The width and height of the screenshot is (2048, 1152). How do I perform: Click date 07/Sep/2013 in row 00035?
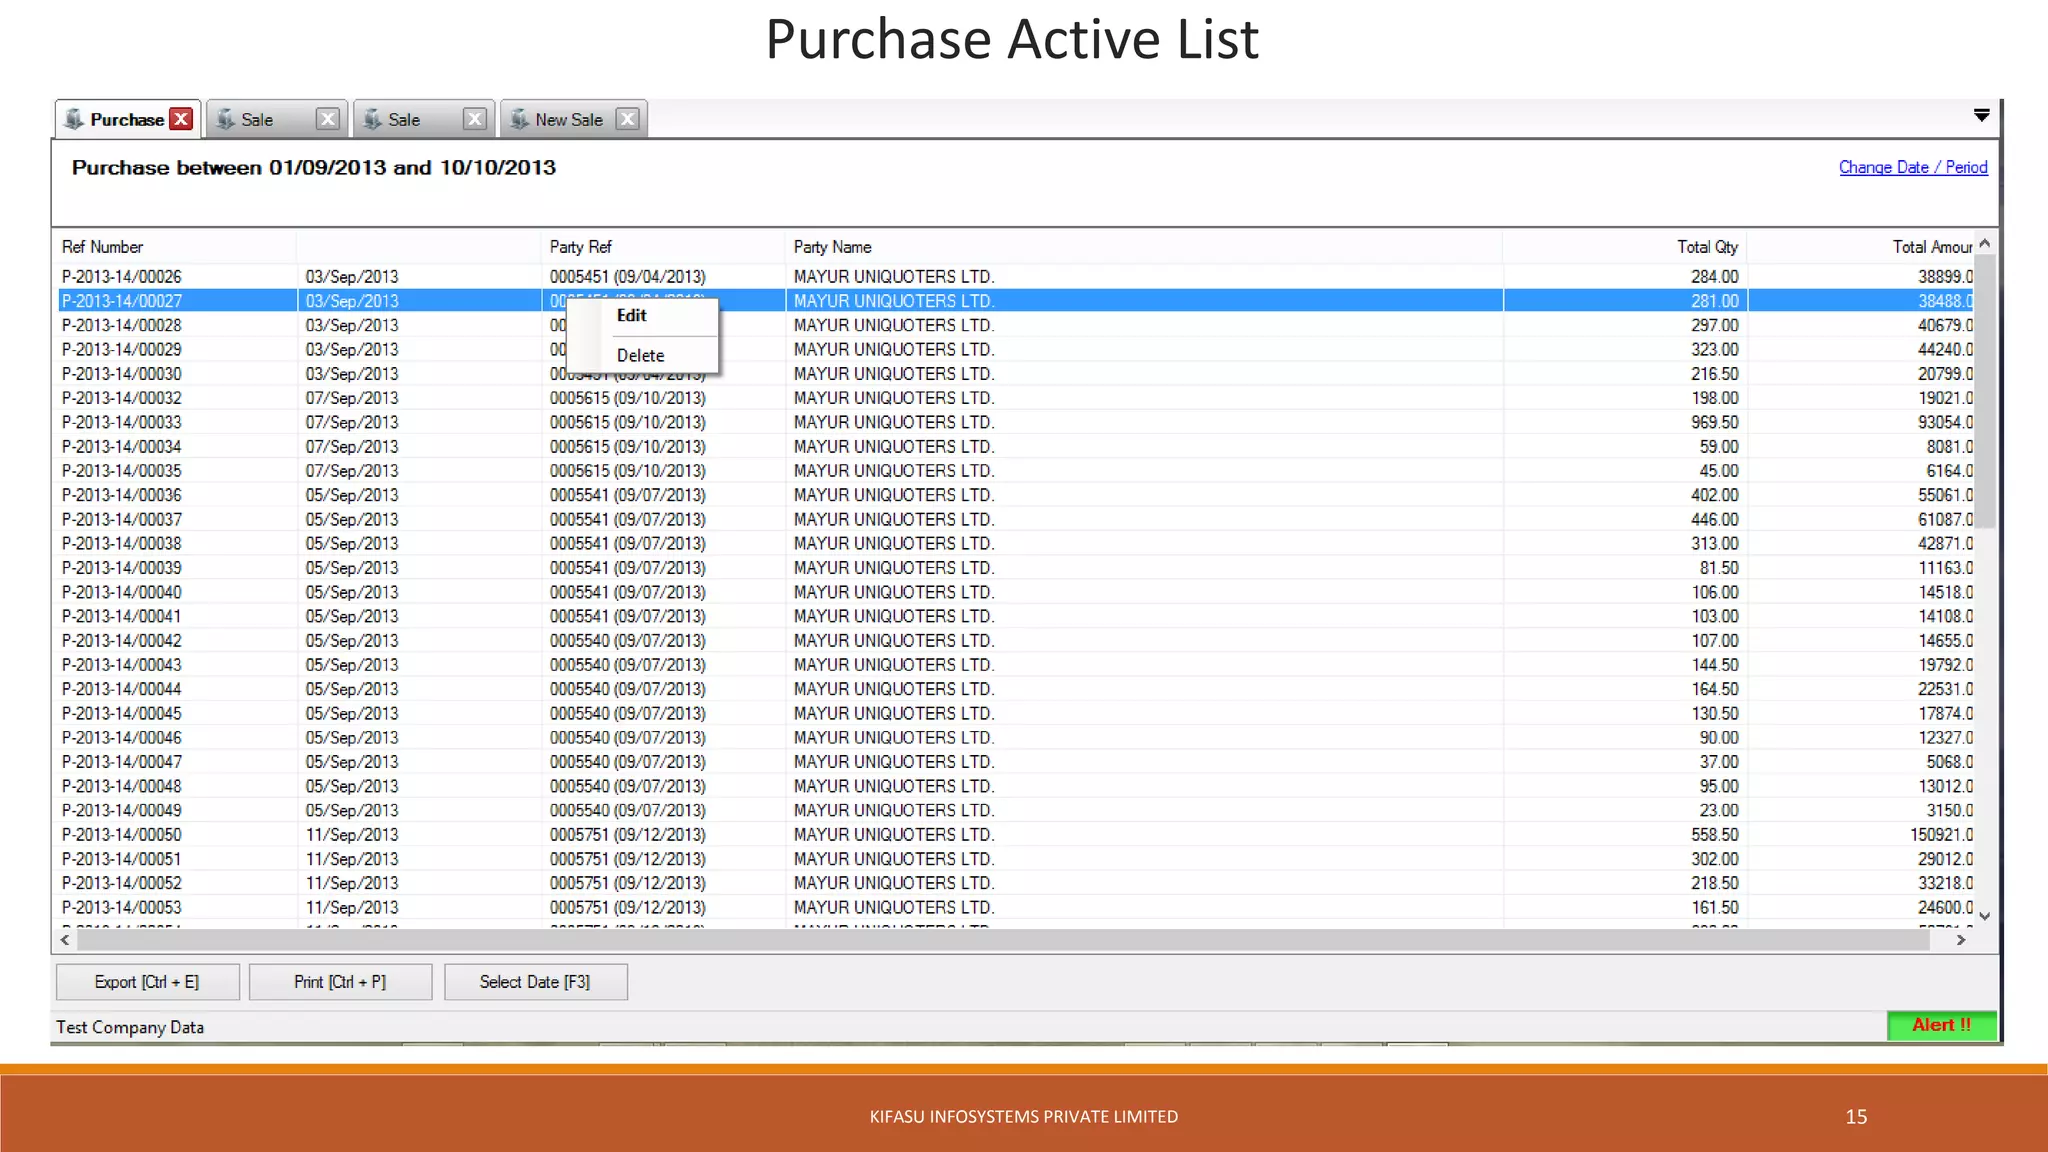point(352,471)
